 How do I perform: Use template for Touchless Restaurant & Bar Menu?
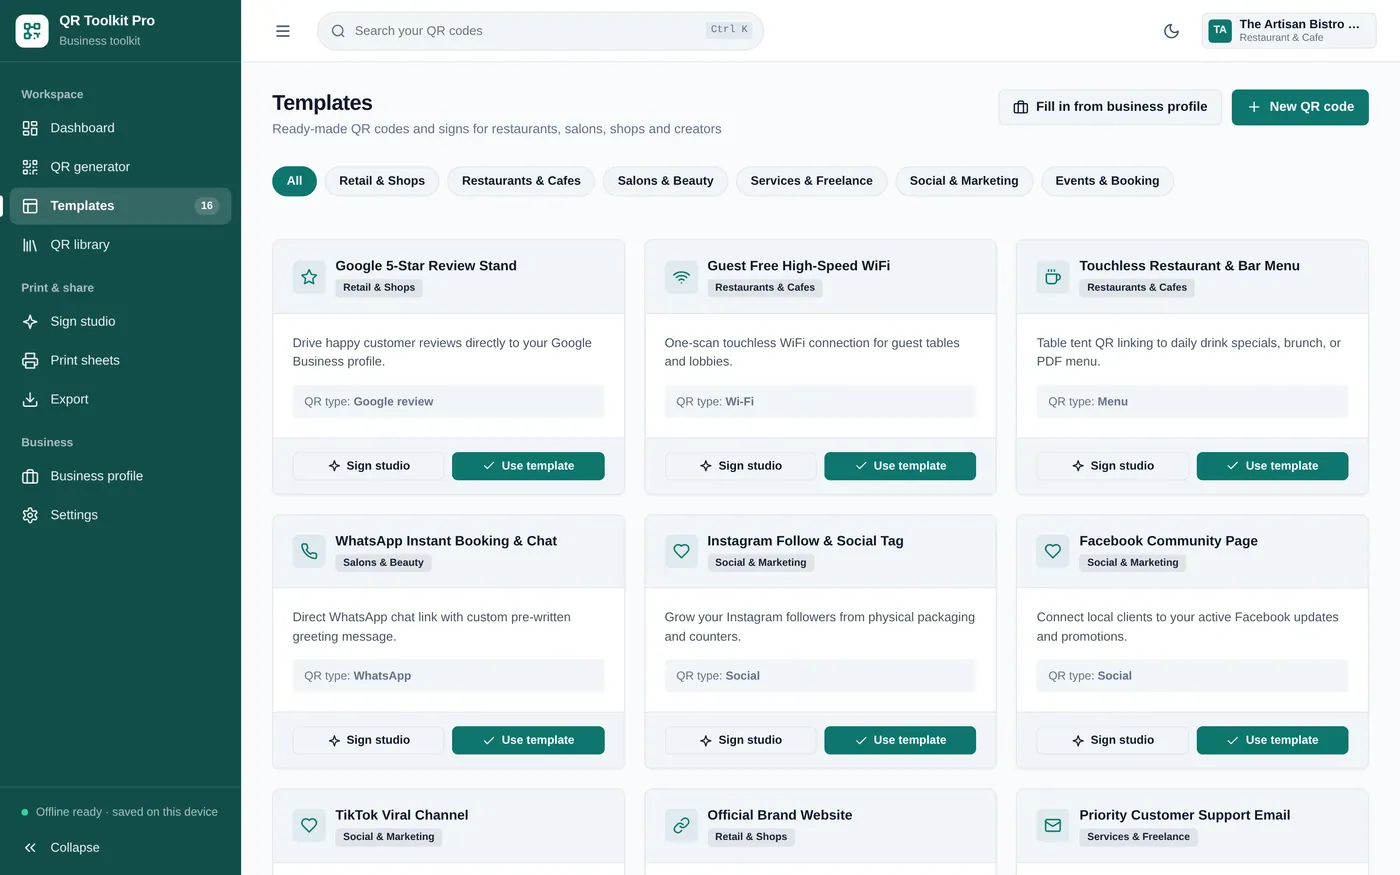[x=1272, y=466]
